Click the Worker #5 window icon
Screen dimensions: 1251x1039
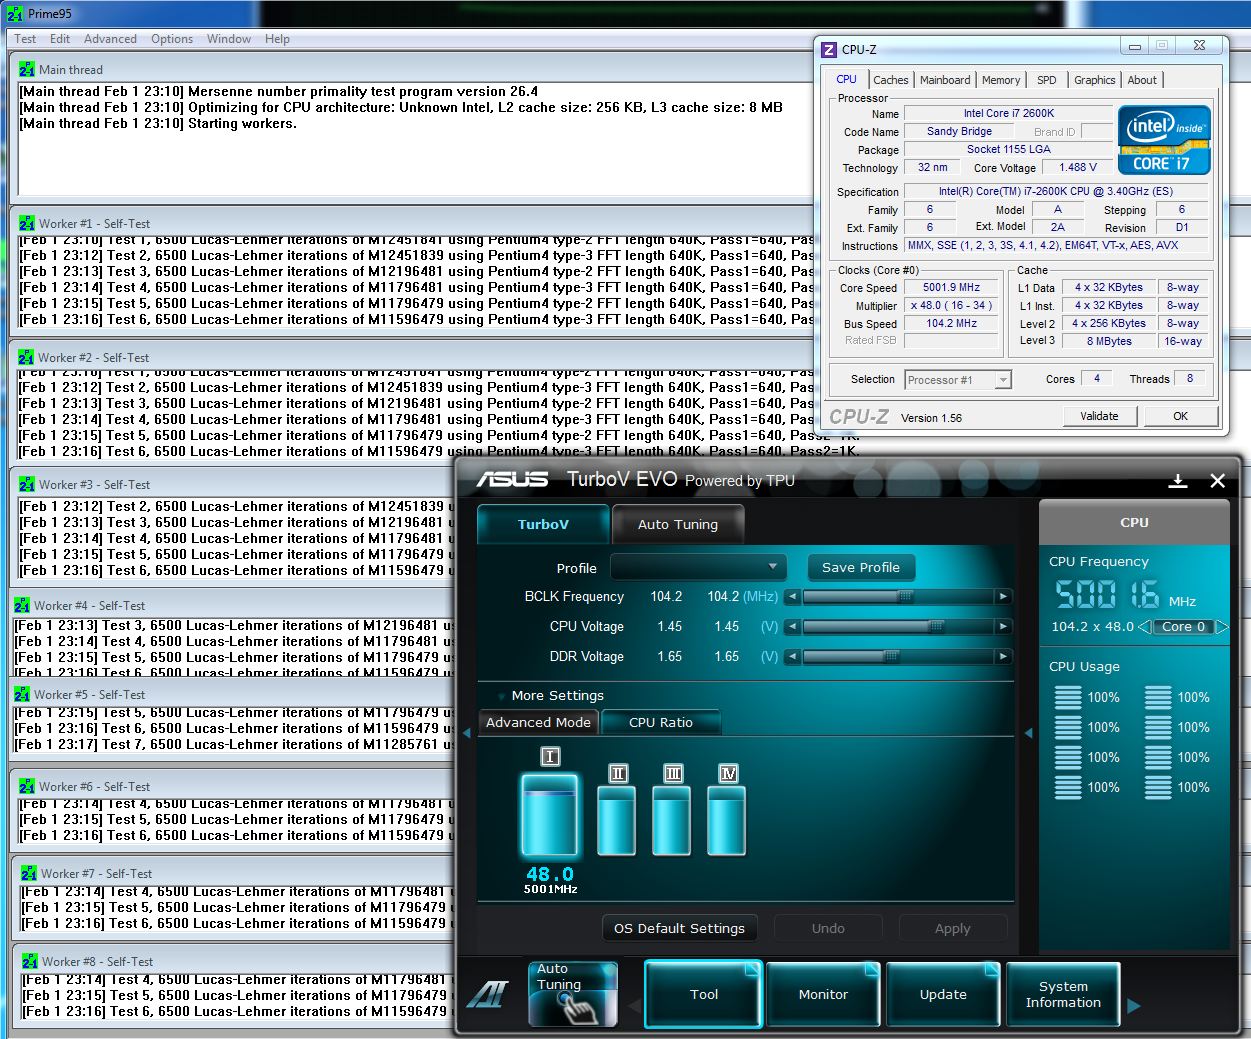pos(22,694)
